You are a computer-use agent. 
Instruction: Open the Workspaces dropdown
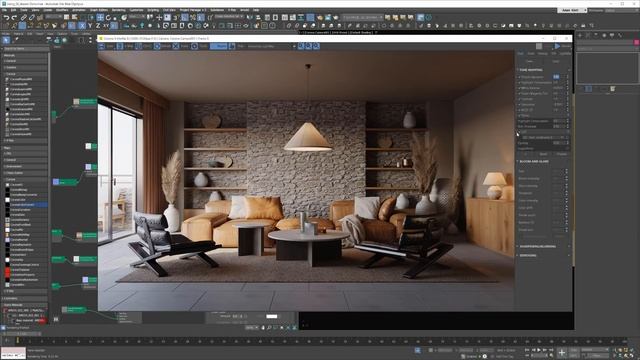[621, 10]
